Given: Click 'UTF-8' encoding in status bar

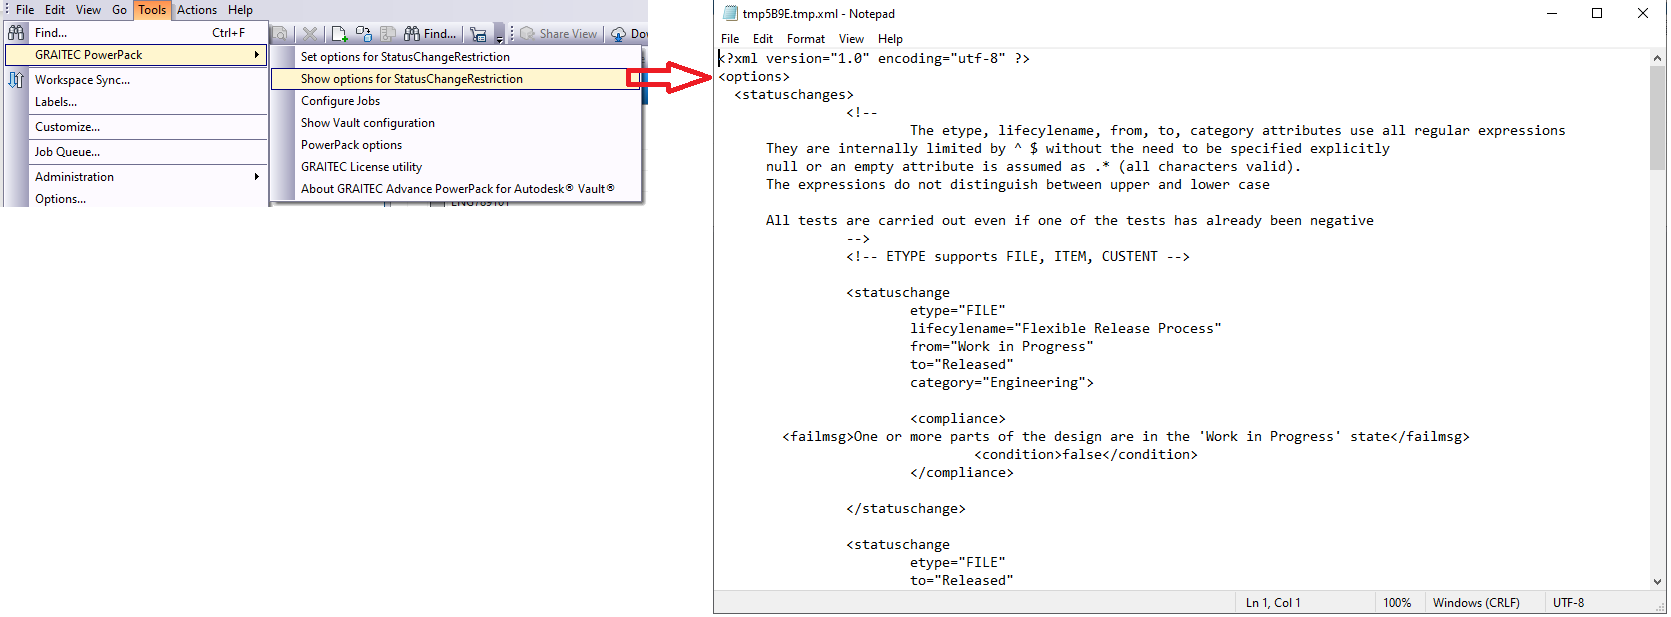Looking at the screenshot, I should [x=1568, y=603].
